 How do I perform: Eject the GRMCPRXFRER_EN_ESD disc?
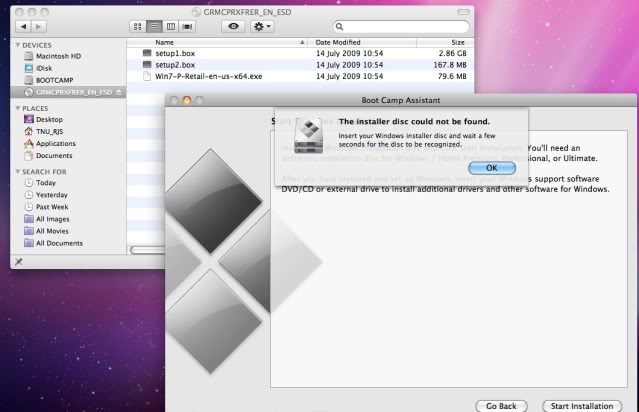119,92
